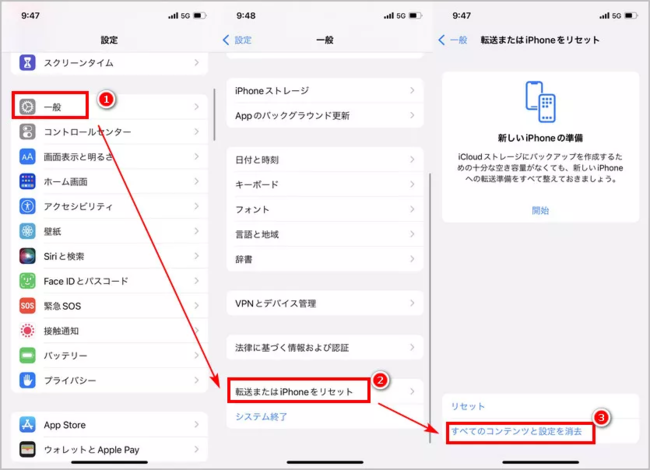Click the 新しいiPhoneの準備 heading
Image resolution: width=650 pixels, height=471 pixels.
pyautogui.click(x=540, y=138)
